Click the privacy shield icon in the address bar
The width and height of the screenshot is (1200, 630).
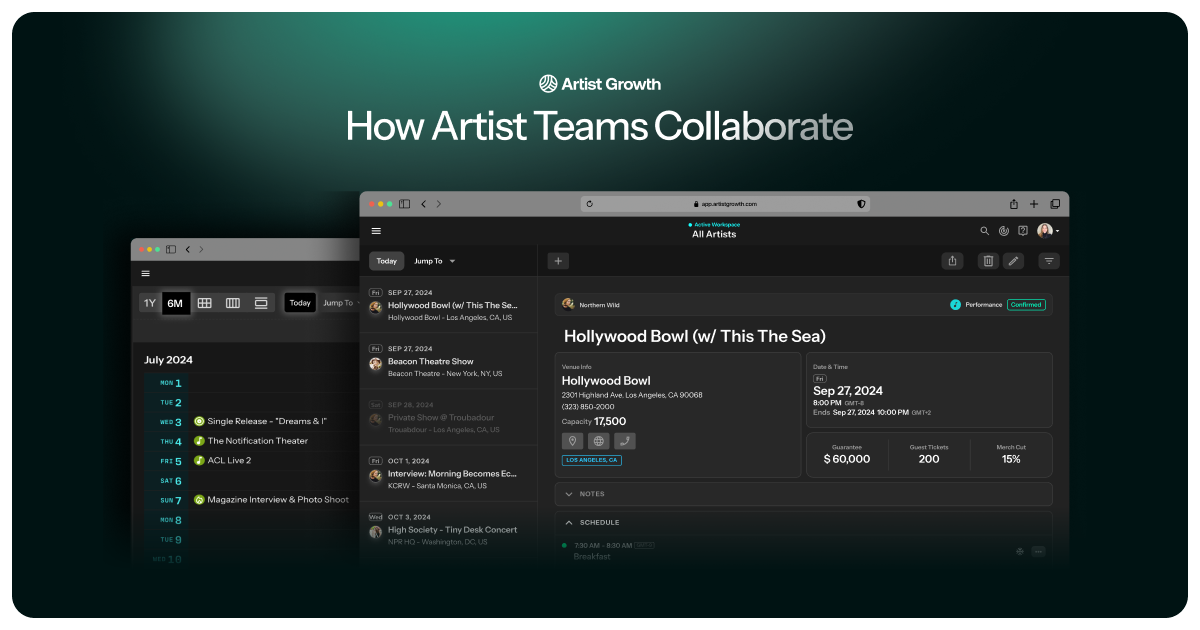click(x=861, y=204)
